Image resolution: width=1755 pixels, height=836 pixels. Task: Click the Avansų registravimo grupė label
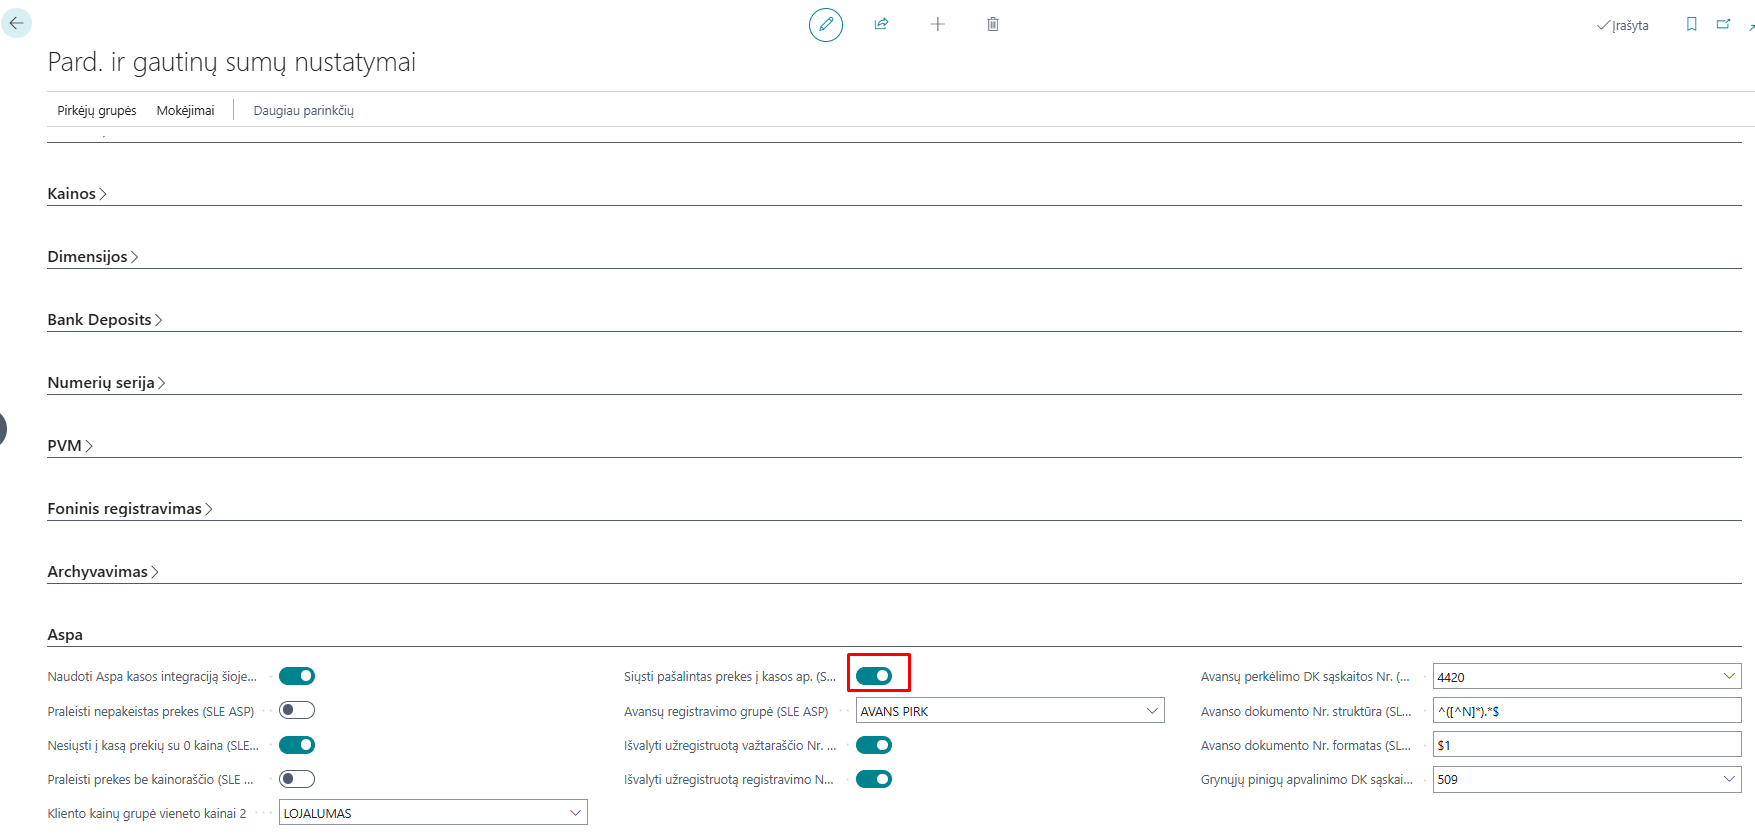tap(726, 712)
